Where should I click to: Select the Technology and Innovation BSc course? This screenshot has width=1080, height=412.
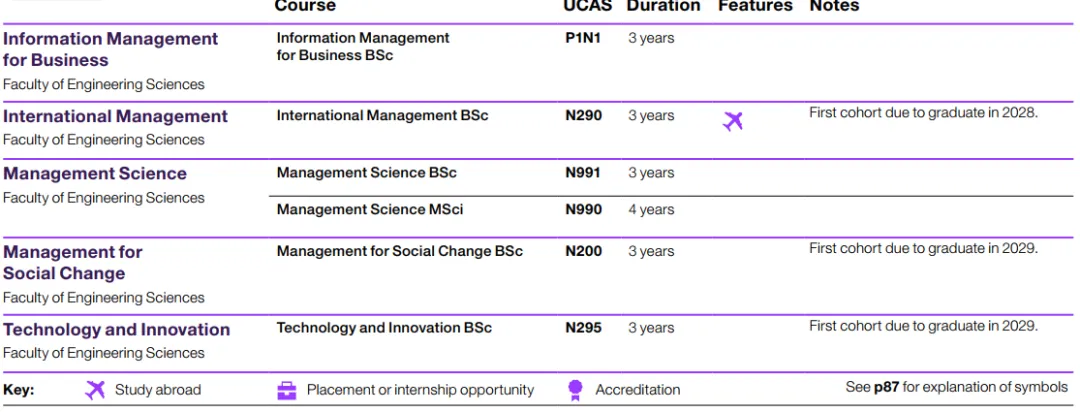pos(384,328)
